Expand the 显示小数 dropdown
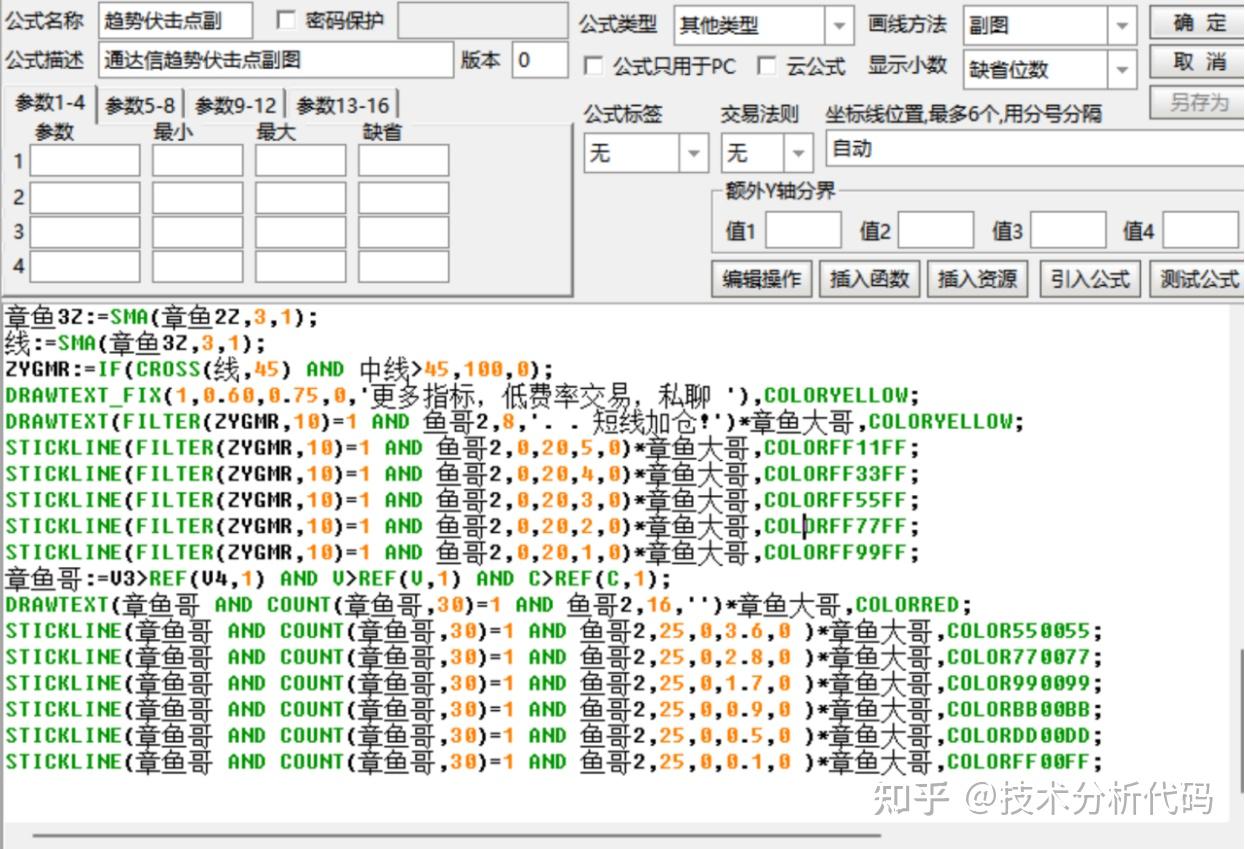This screenshot has width=1245, height=849. coord(1122,69)
